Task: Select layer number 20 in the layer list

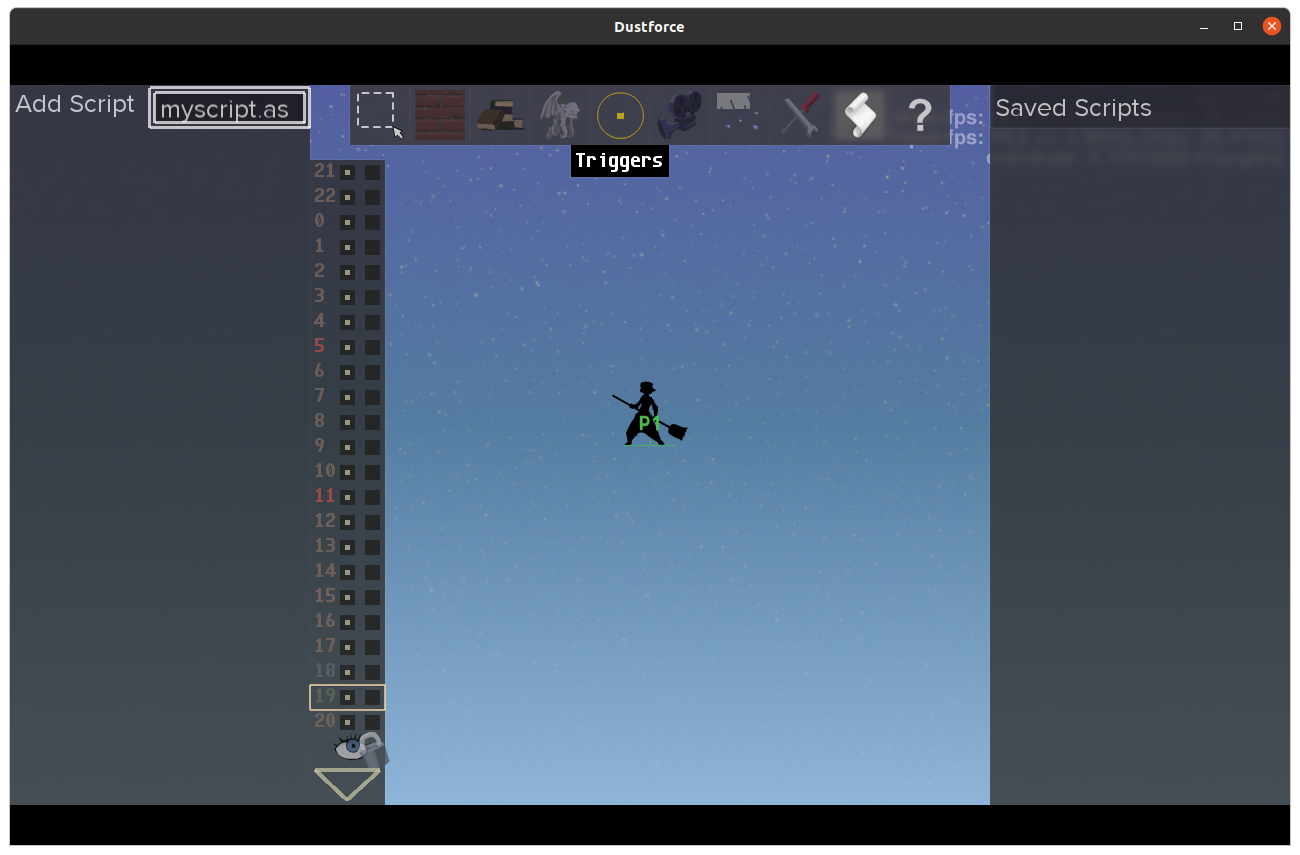Action: (x=325, y=721)
